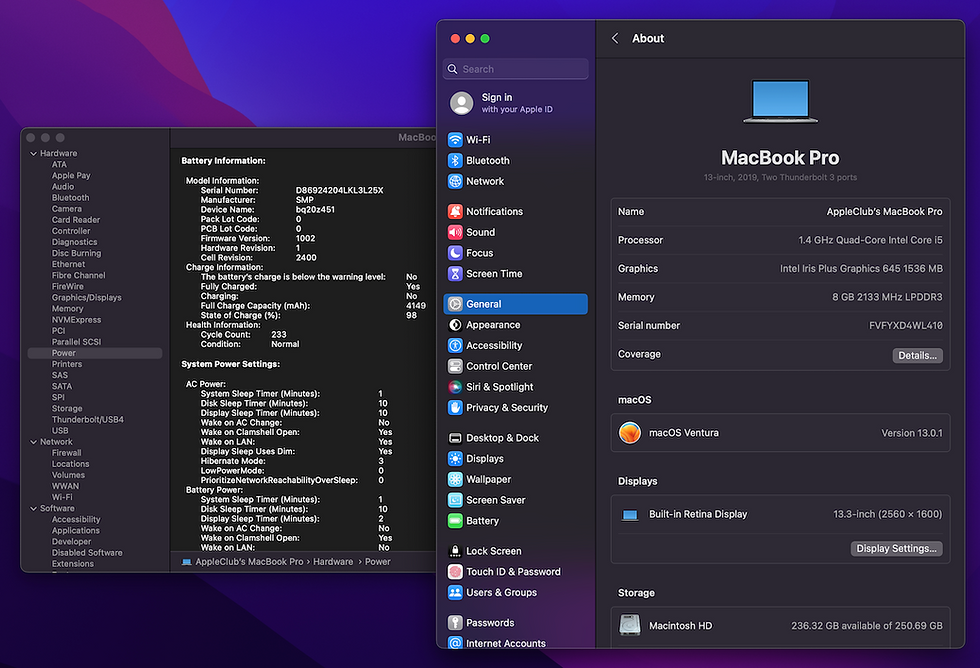Select Storage in System Information sidebar
Image resolution: width=980 pixels, height=668 pixels.
67,409
